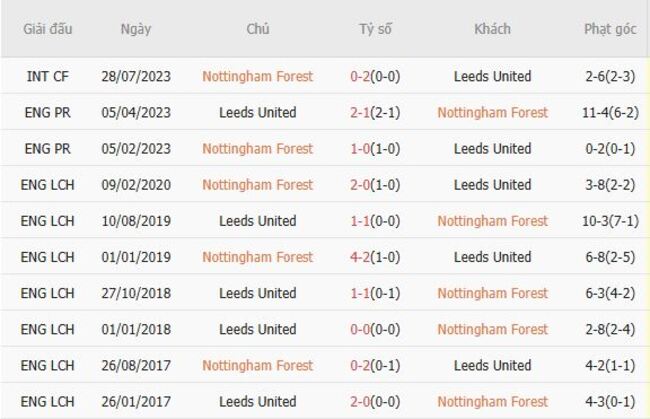
Task: Click the "Phạt góc" column header
Action: coord(610,29)
